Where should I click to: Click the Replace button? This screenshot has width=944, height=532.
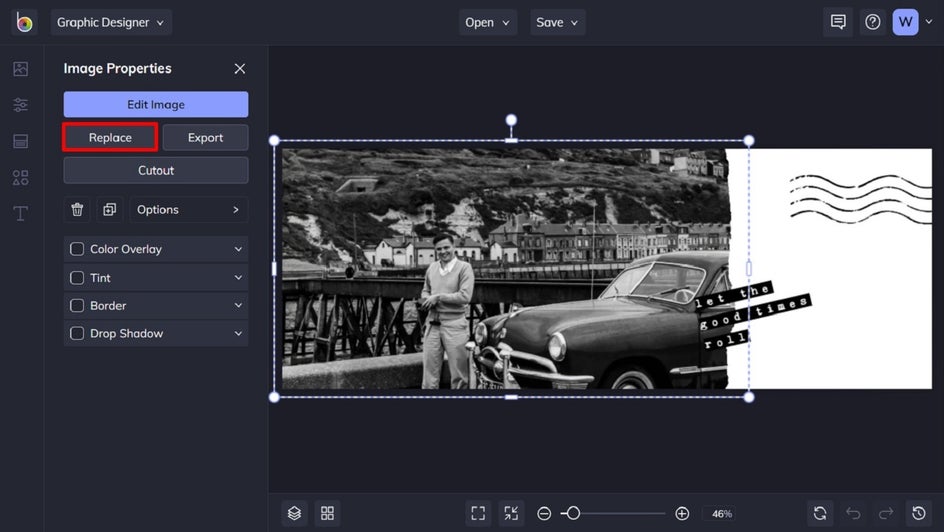(110, 138)
